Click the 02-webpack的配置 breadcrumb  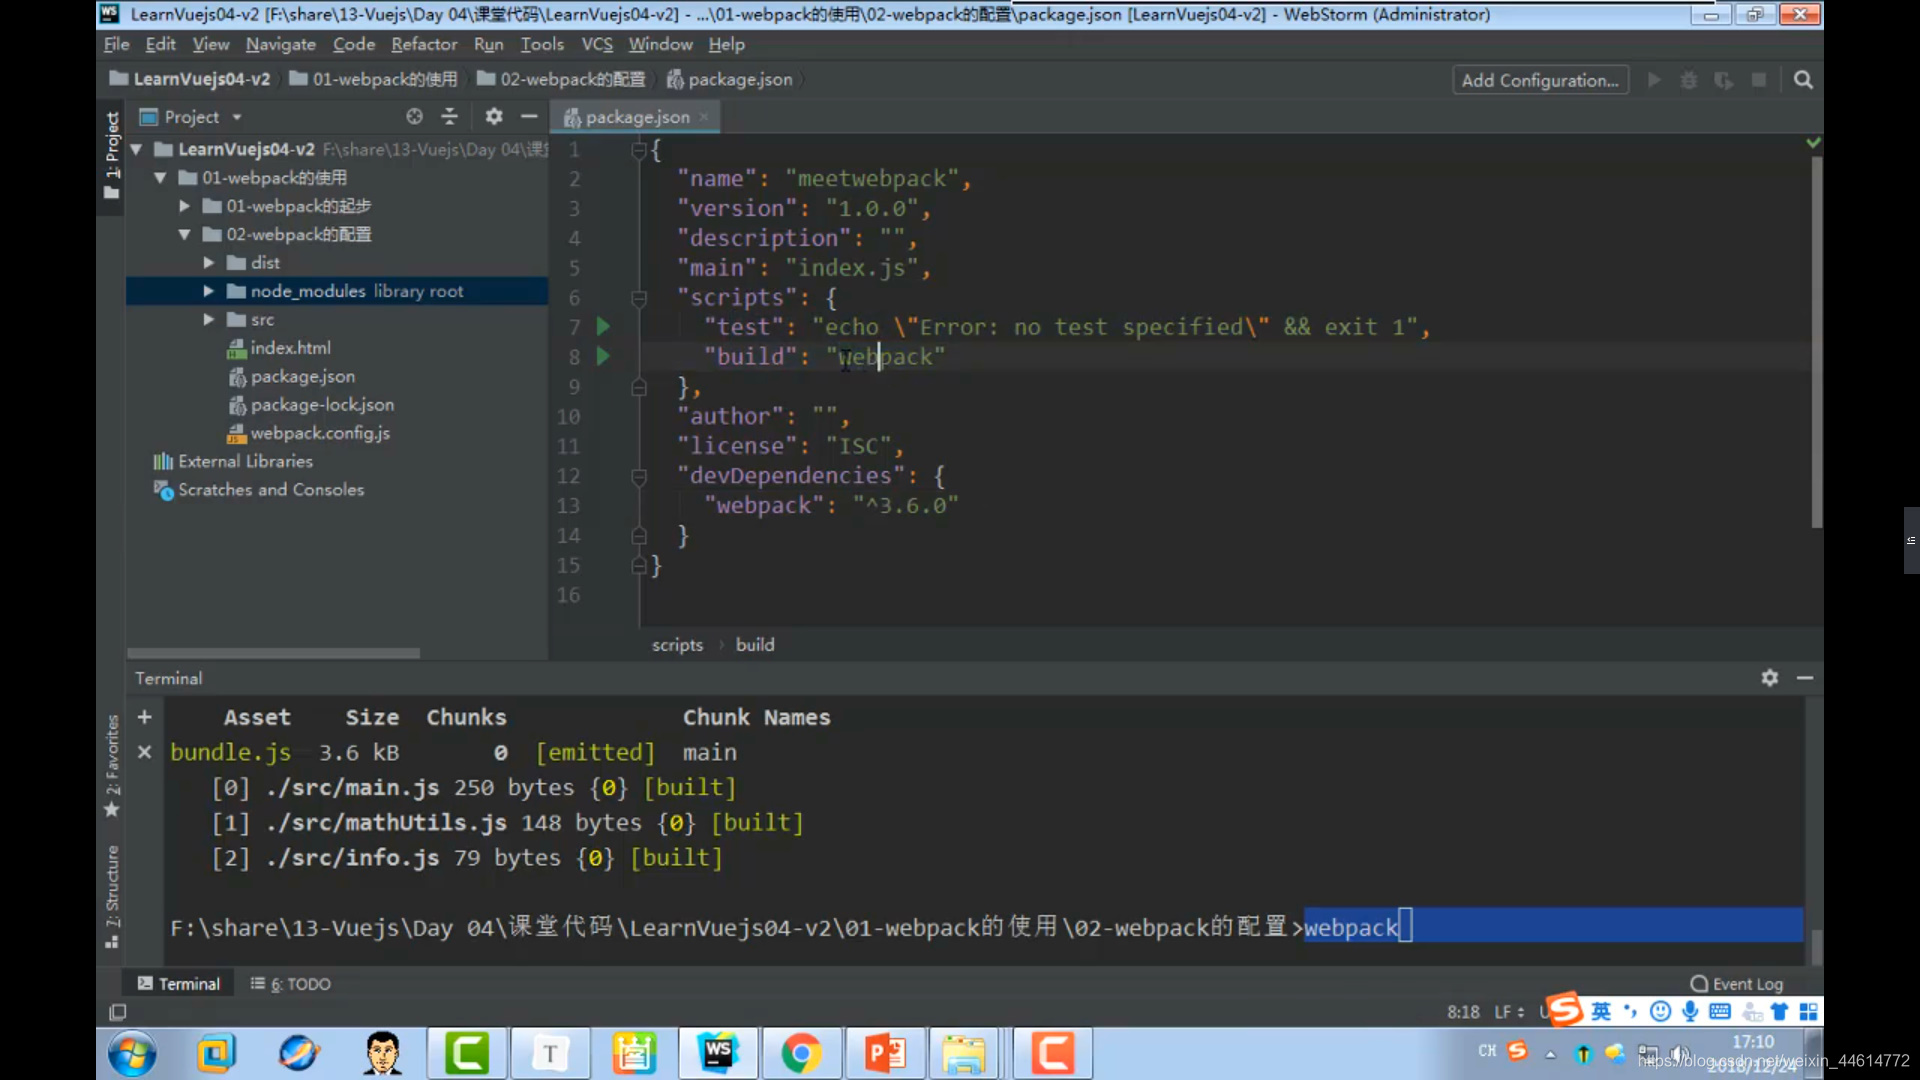(x=561, y=79)
